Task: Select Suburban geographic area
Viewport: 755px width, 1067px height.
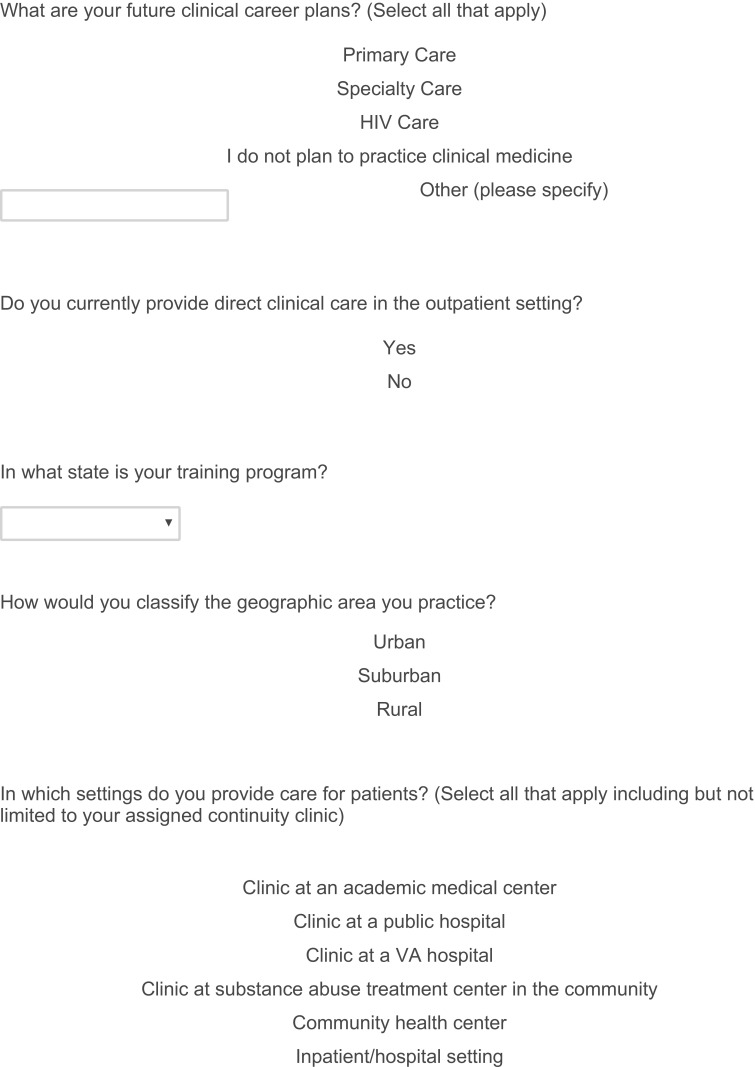Action: click(399, 676)
